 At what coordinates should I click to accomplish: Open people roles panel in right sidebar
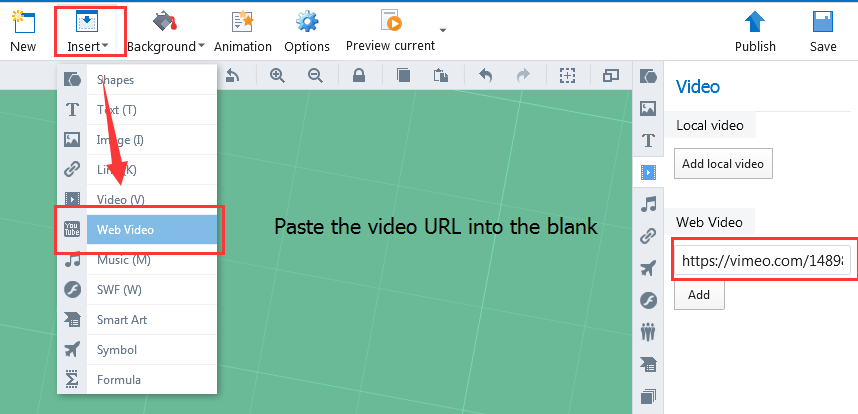pos(648,332)
